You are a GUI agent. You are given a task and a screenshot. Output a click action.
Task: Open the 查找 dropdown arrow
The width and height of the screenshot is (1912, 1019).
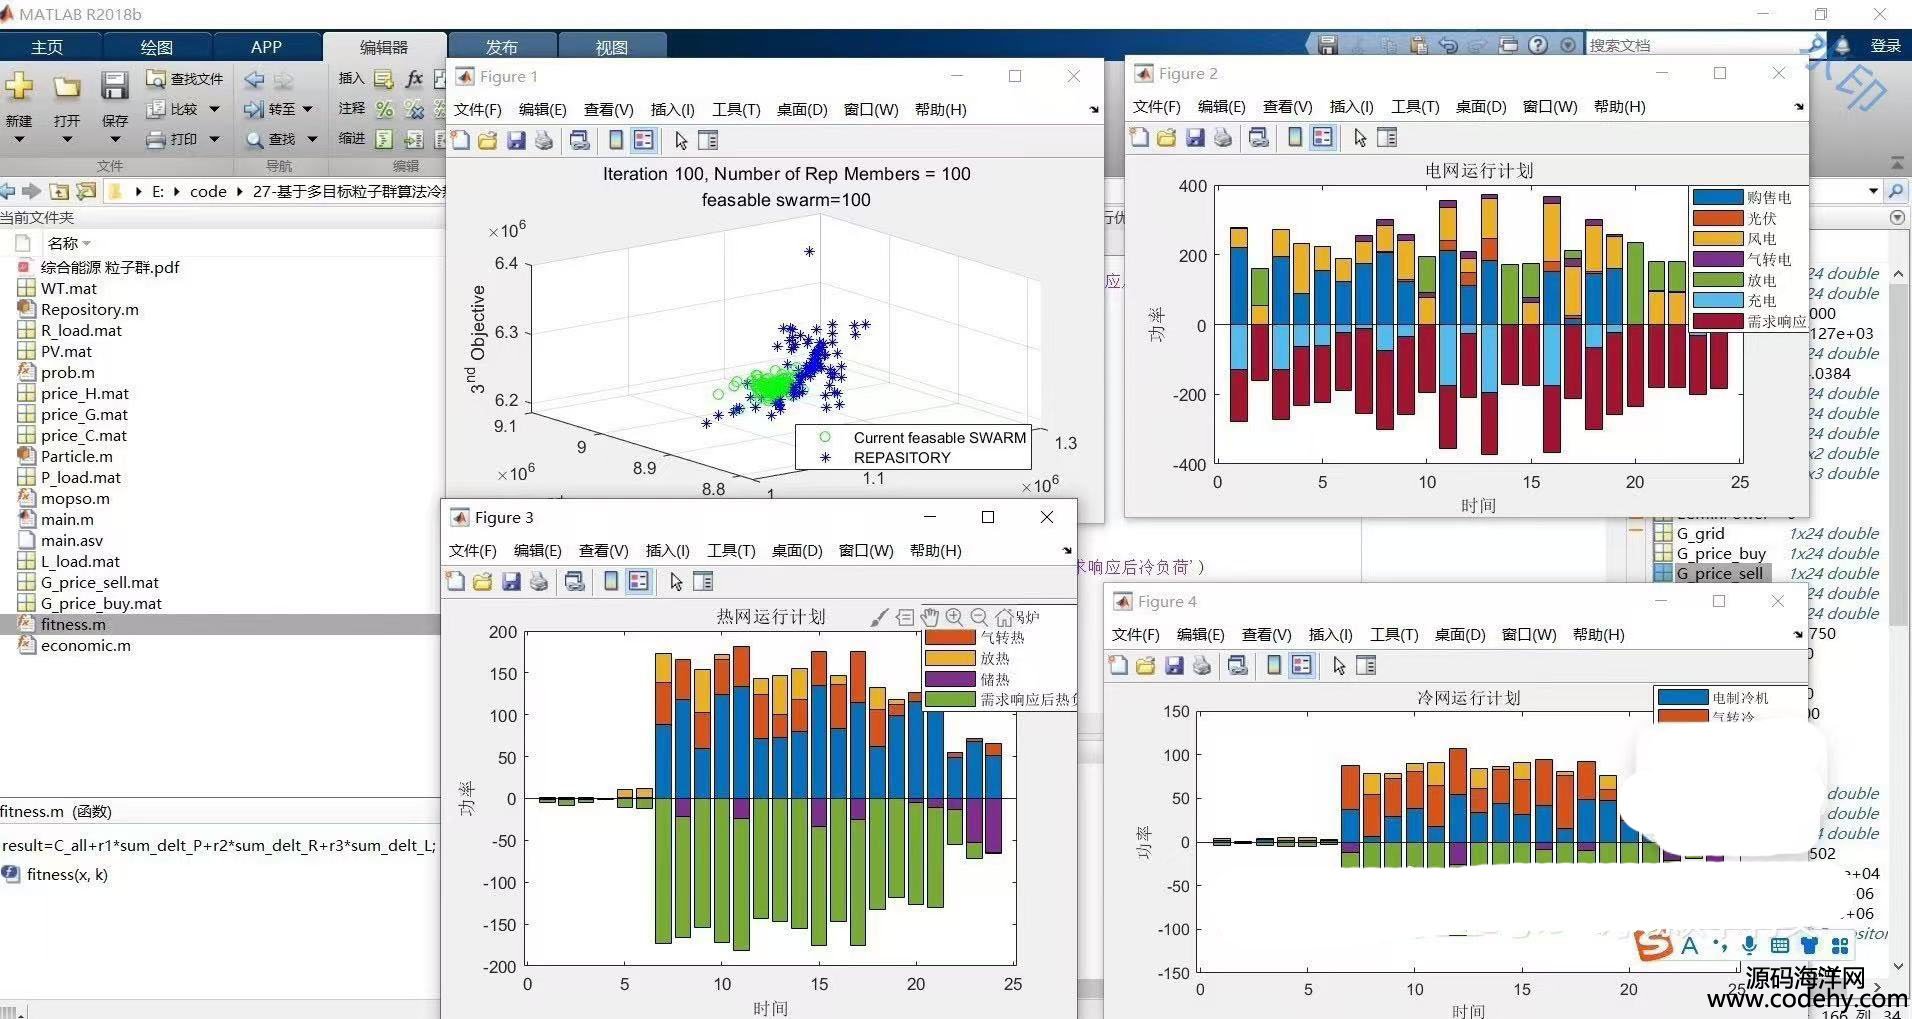tap(312, 139)
